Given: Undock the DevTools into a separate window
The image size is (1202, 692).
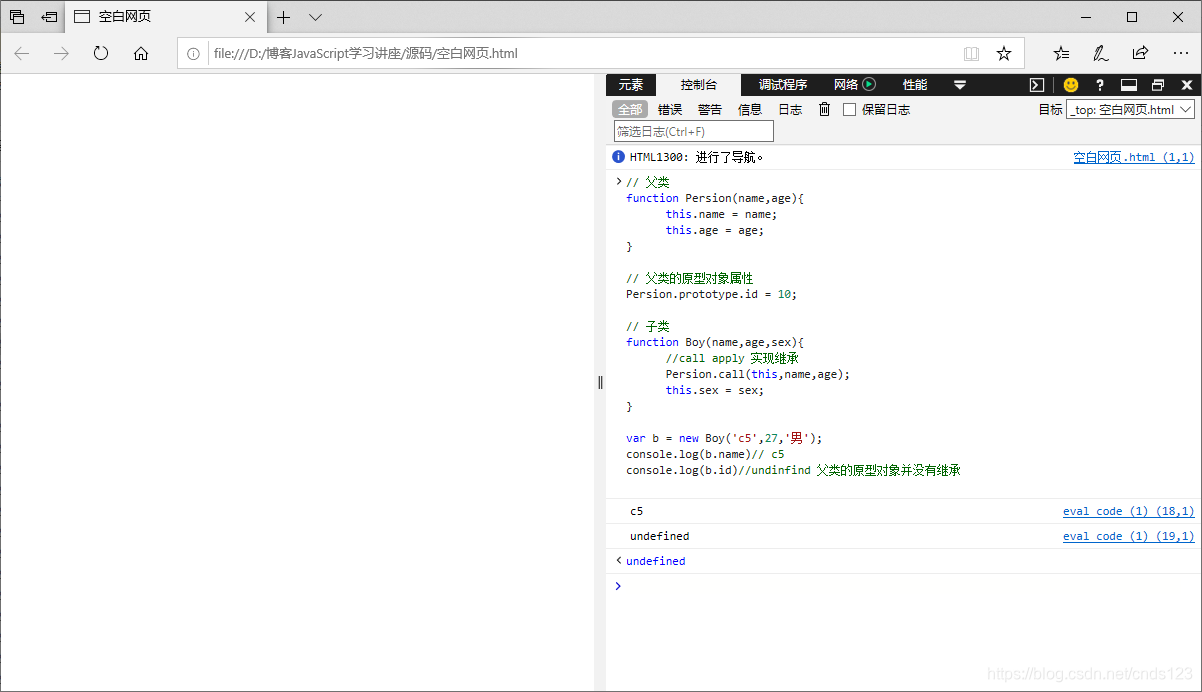Looking at the screenshot, I should coord(1158,85).
